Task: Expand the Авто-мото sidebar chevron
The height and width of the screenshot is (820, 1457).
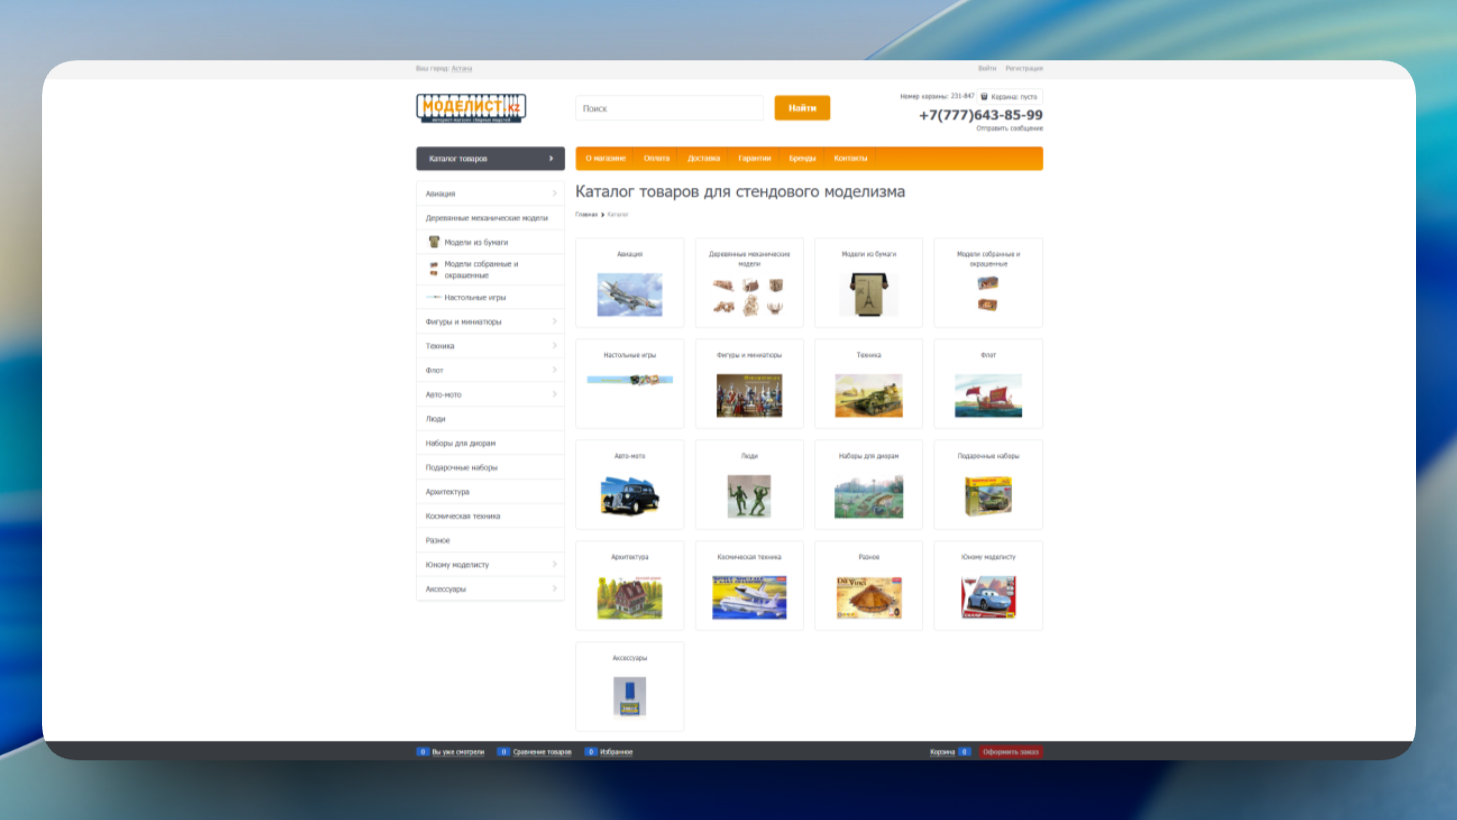Action: tap(555, 394)
